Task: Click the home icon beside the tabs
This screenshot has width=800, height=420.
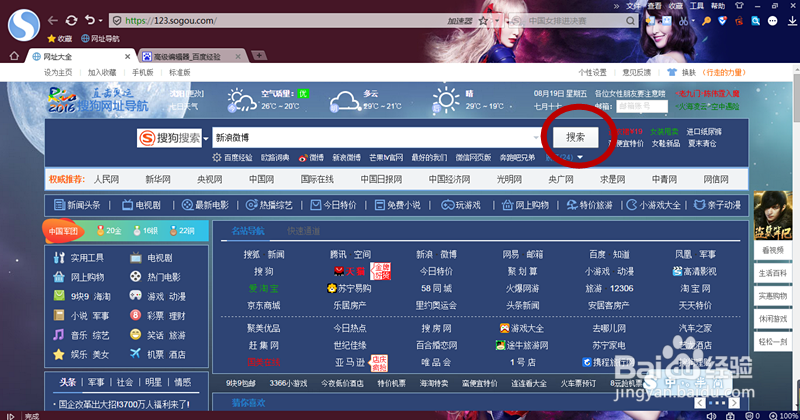Action: click(14, 56)
